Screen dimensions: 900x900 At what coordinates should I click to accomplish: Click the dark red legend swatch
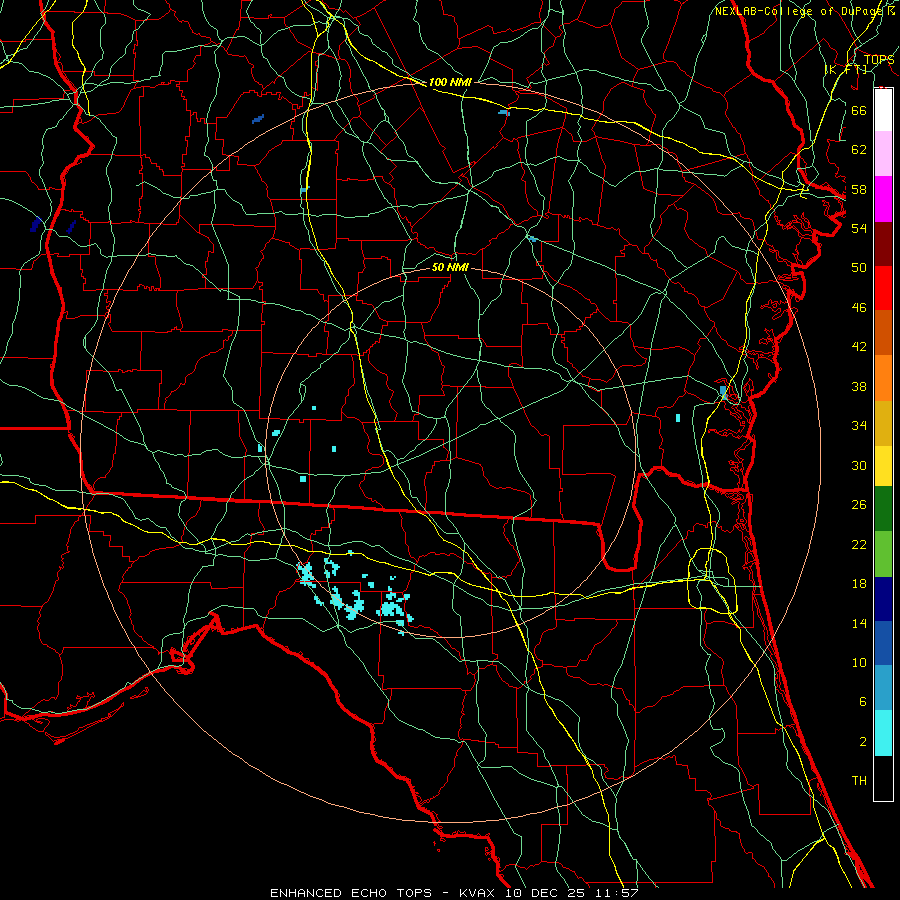pos(883,243)
